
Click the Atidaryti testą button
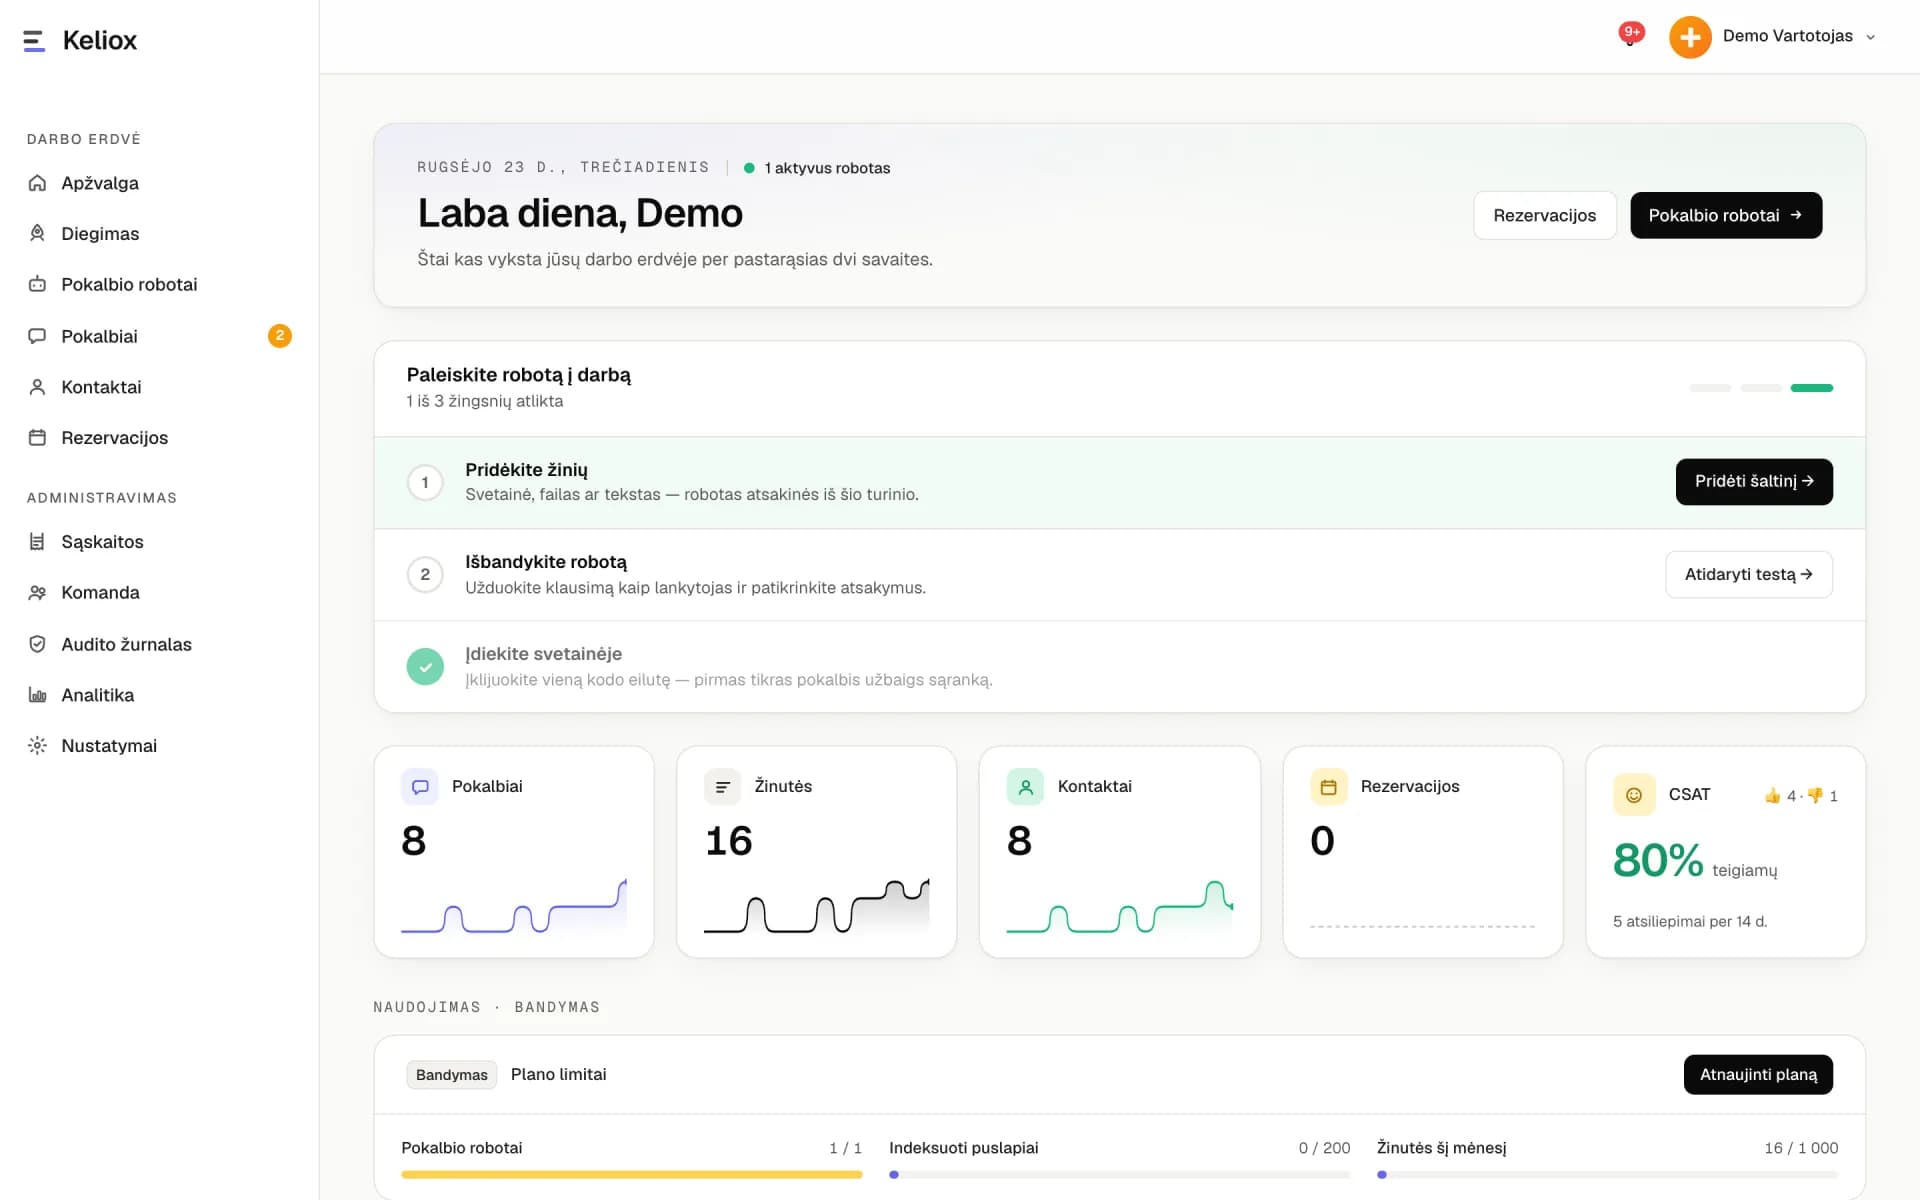point(1748,574)
